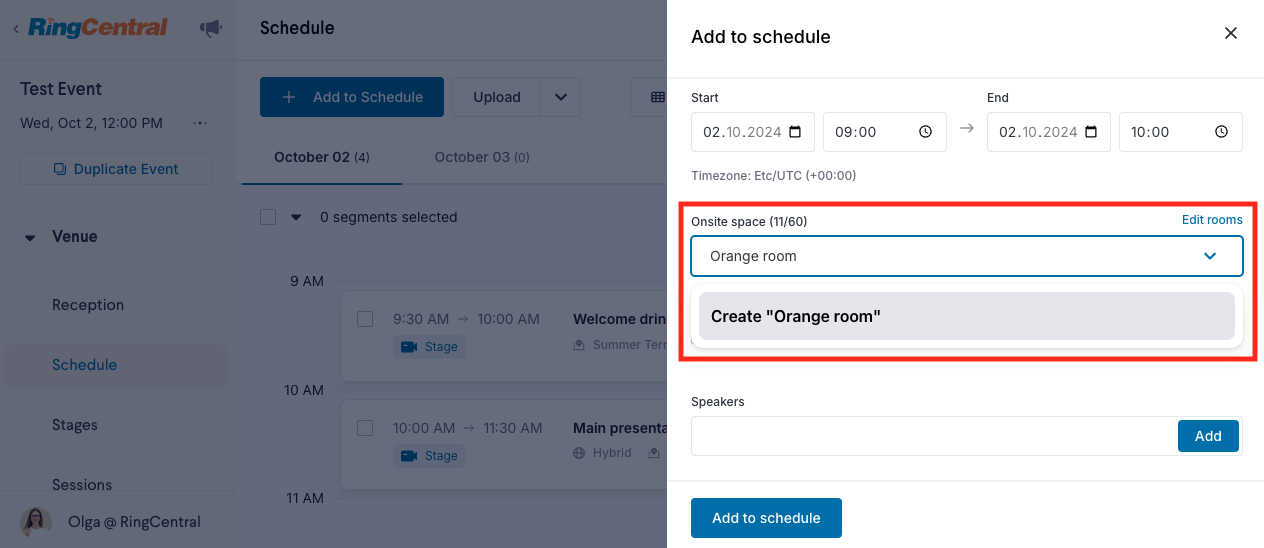
Task: Open the Upload split-button dropdown arrow
Action: click(x=561, y=97)
